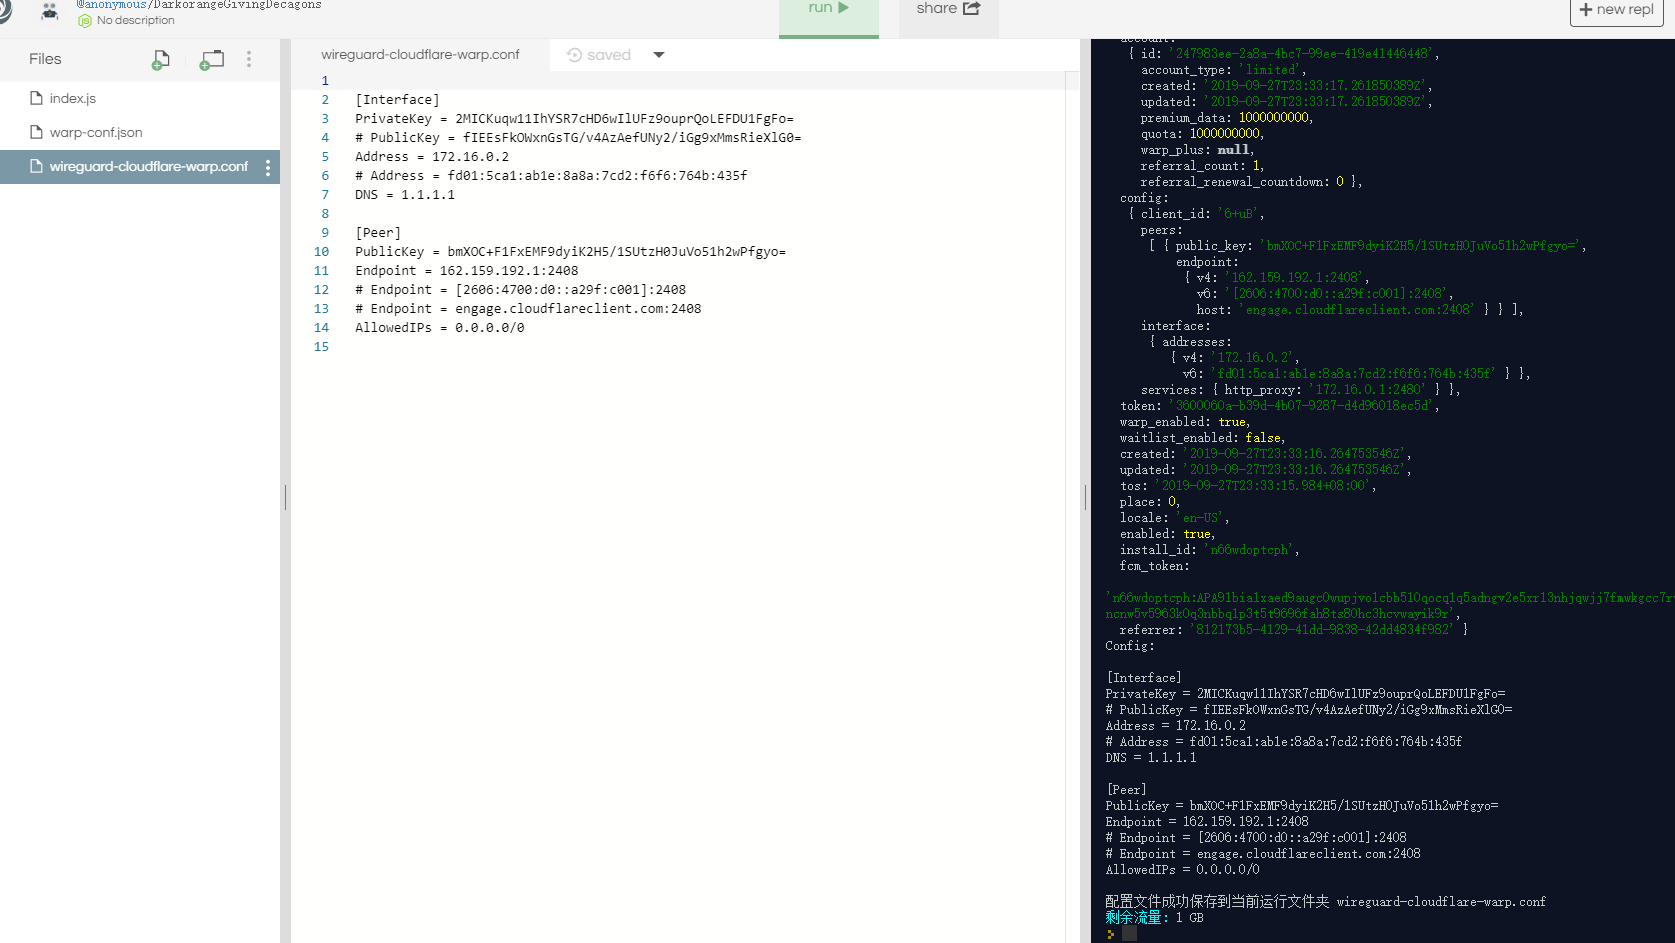Click the Repl.it logo in top-left

click(x=5, y=10)
